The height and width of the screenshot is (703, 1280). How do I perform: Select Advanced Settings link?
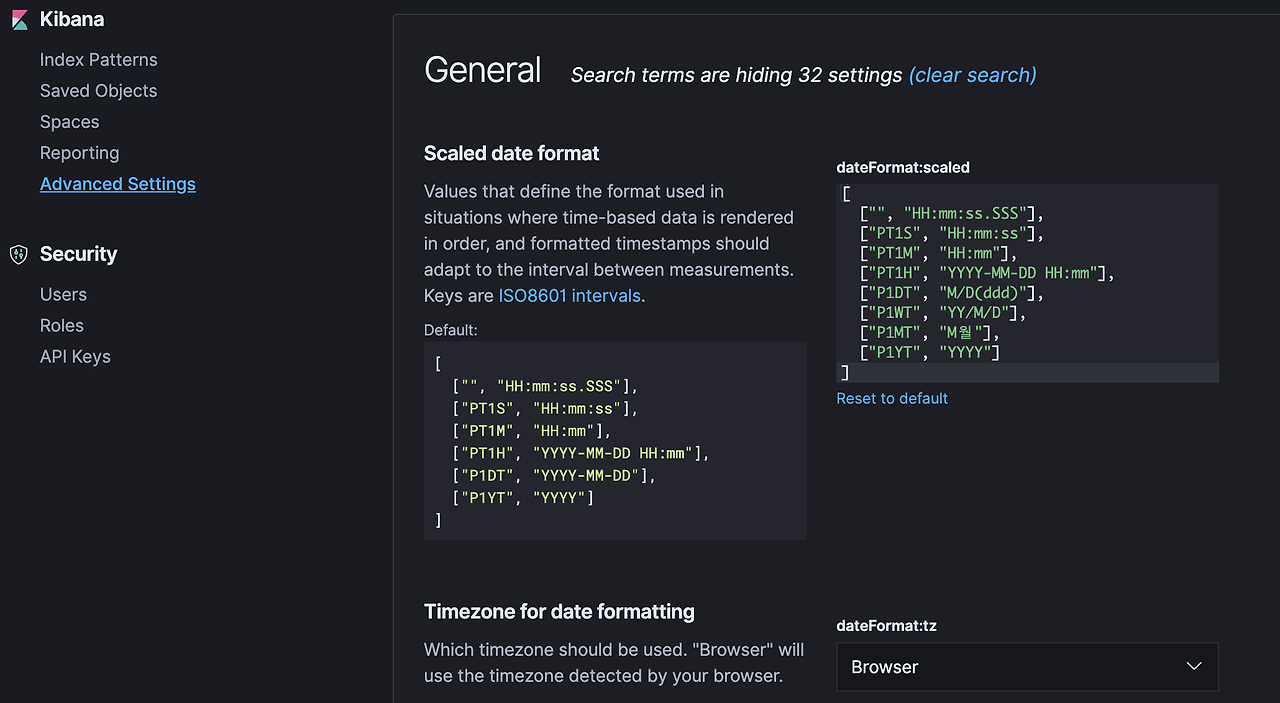point(118,184)
